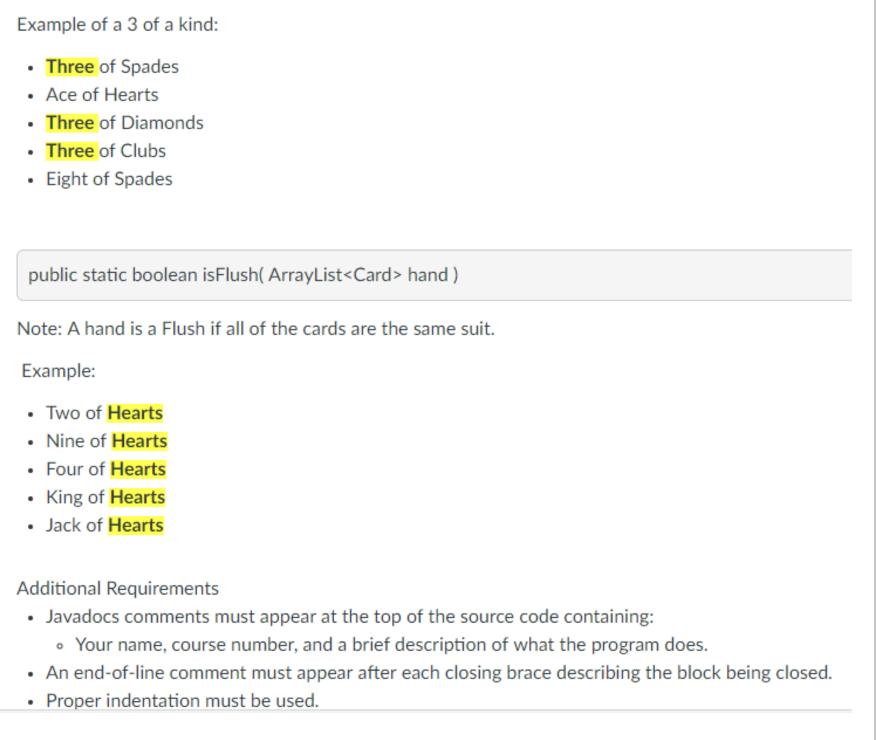Click the 'Proper indentation must be used' line

pos(182,700)
